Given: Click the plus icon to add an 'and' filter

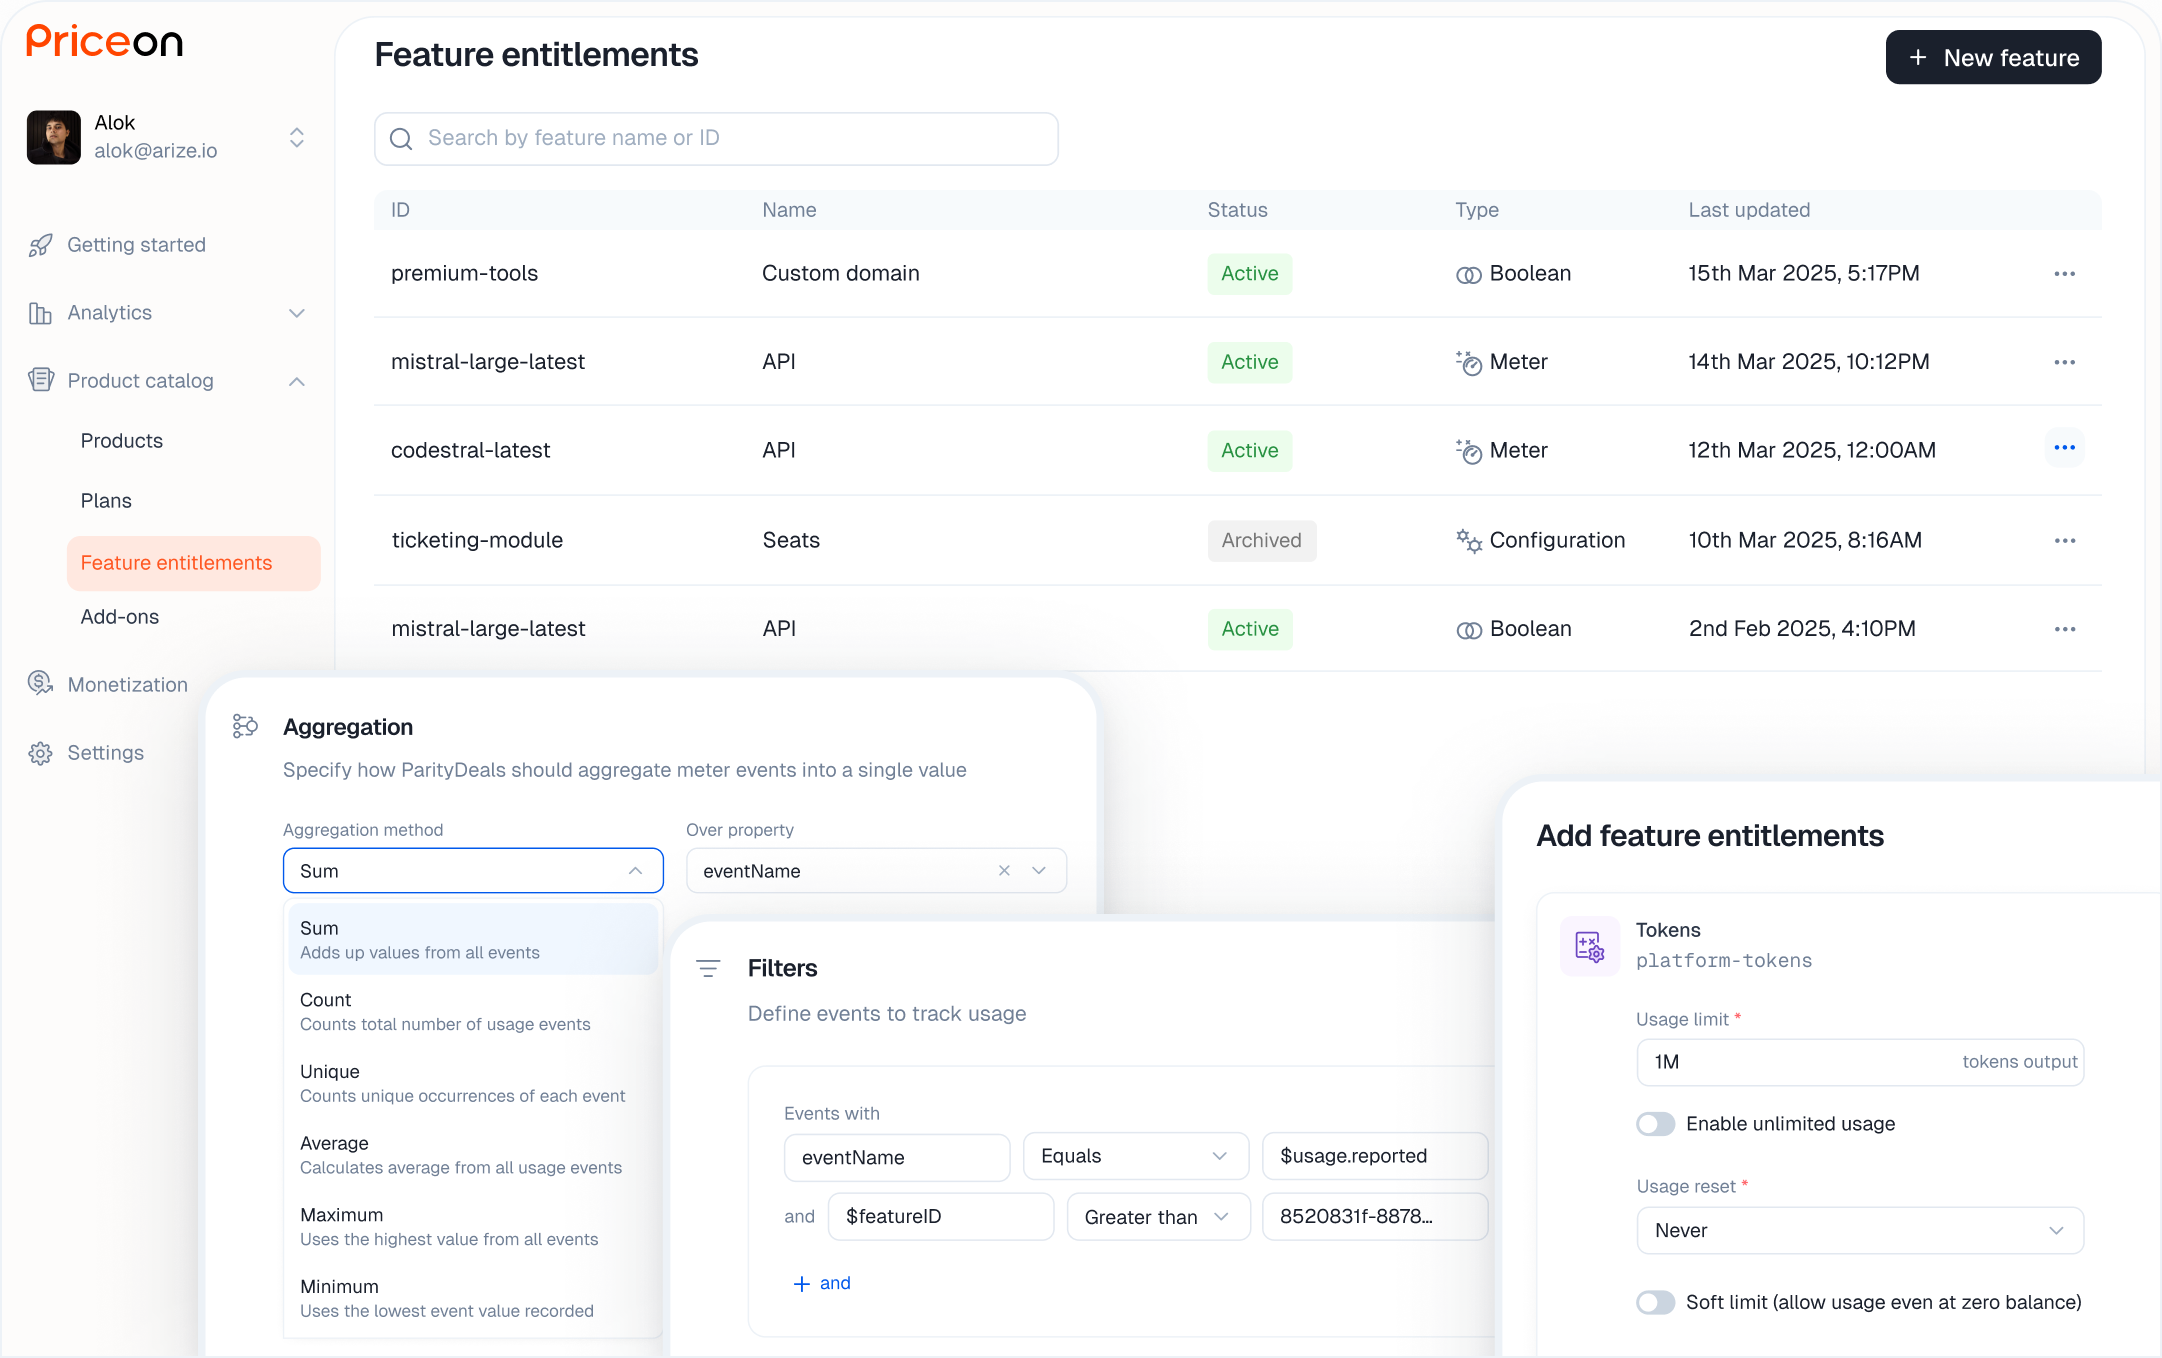Looking at the screenshot, I should [801, 1283].
